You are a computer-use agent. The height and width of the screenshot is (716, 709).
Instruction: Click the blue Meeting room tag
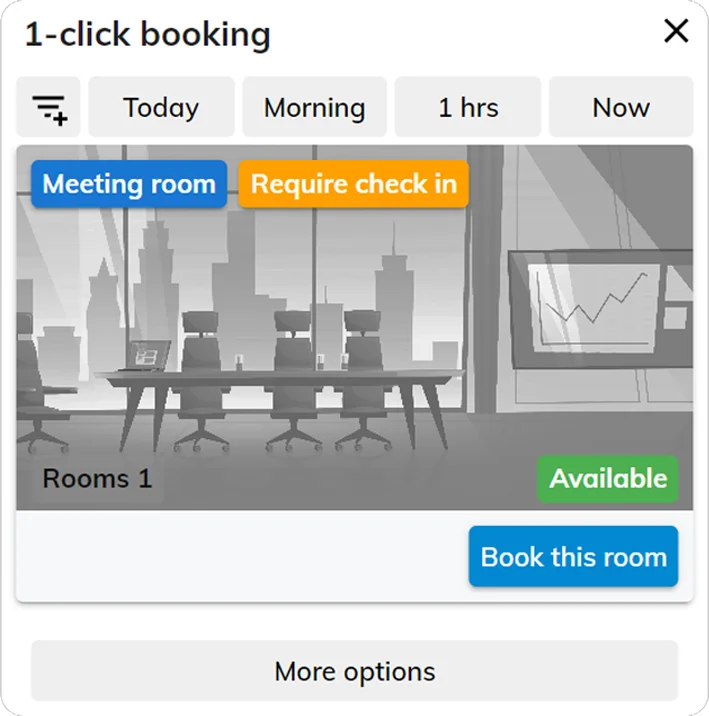tap(129, 185)
